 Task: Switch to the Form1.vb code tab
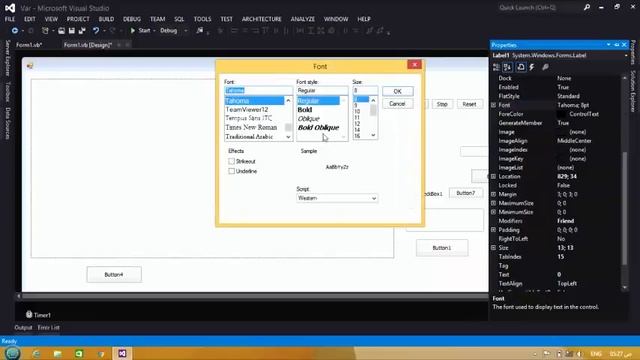[29, 45]
